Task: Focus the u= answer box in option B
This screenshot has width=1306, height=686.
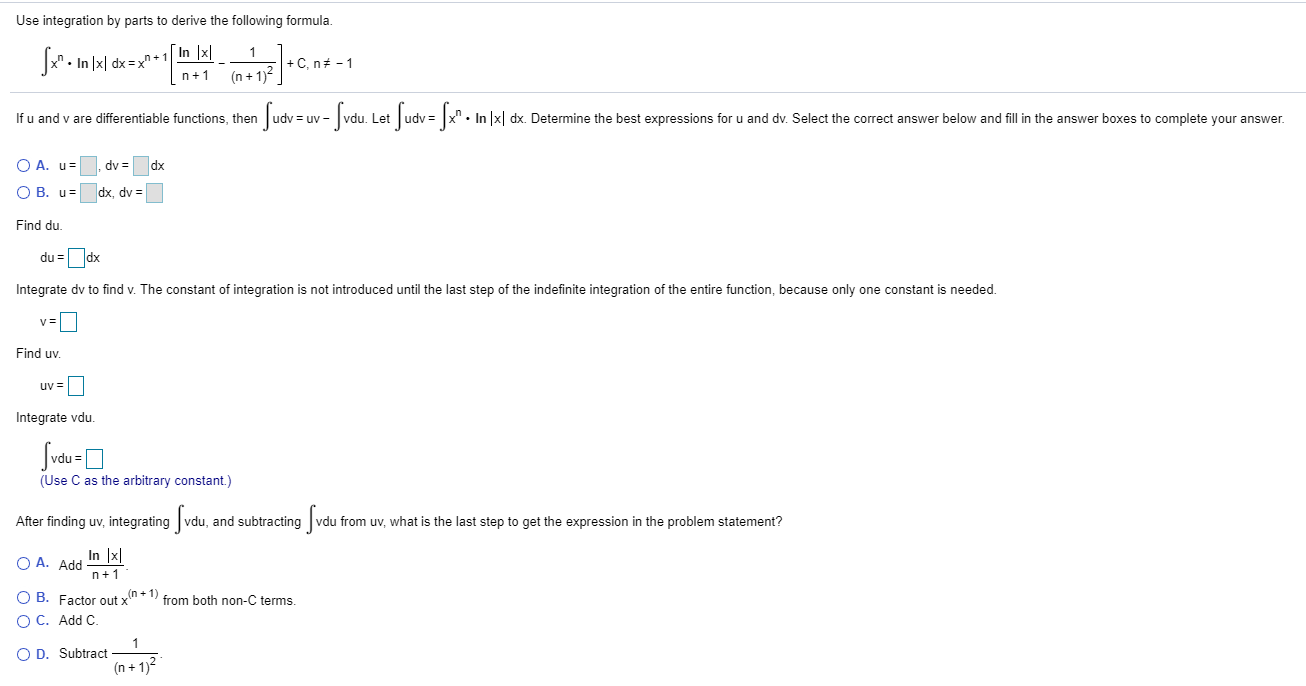Action: coord(89,192)
